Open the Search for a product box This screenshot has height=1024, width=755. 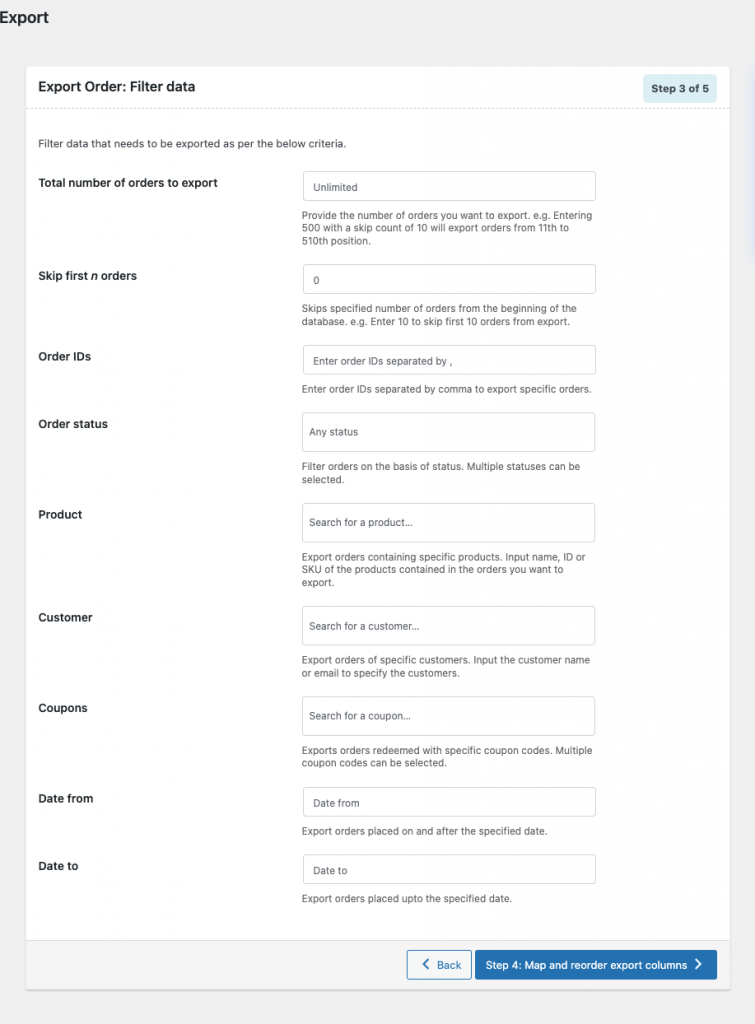(449, 523)
